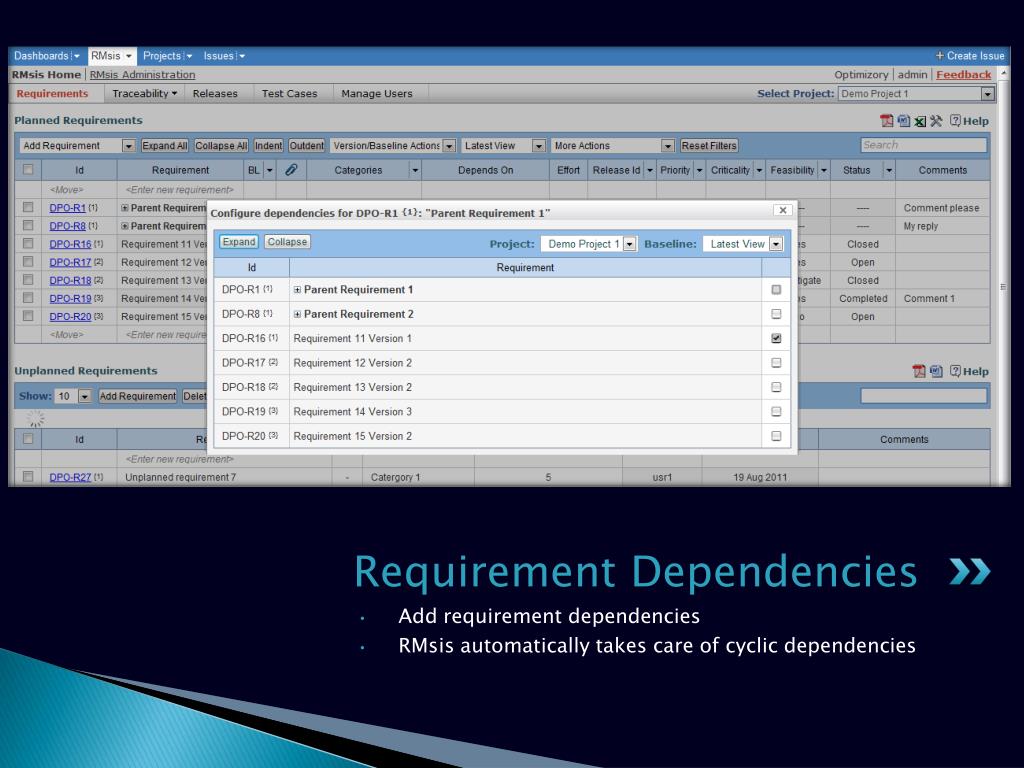
Task: Switch to the Test Cases tab
Action: 289,93
